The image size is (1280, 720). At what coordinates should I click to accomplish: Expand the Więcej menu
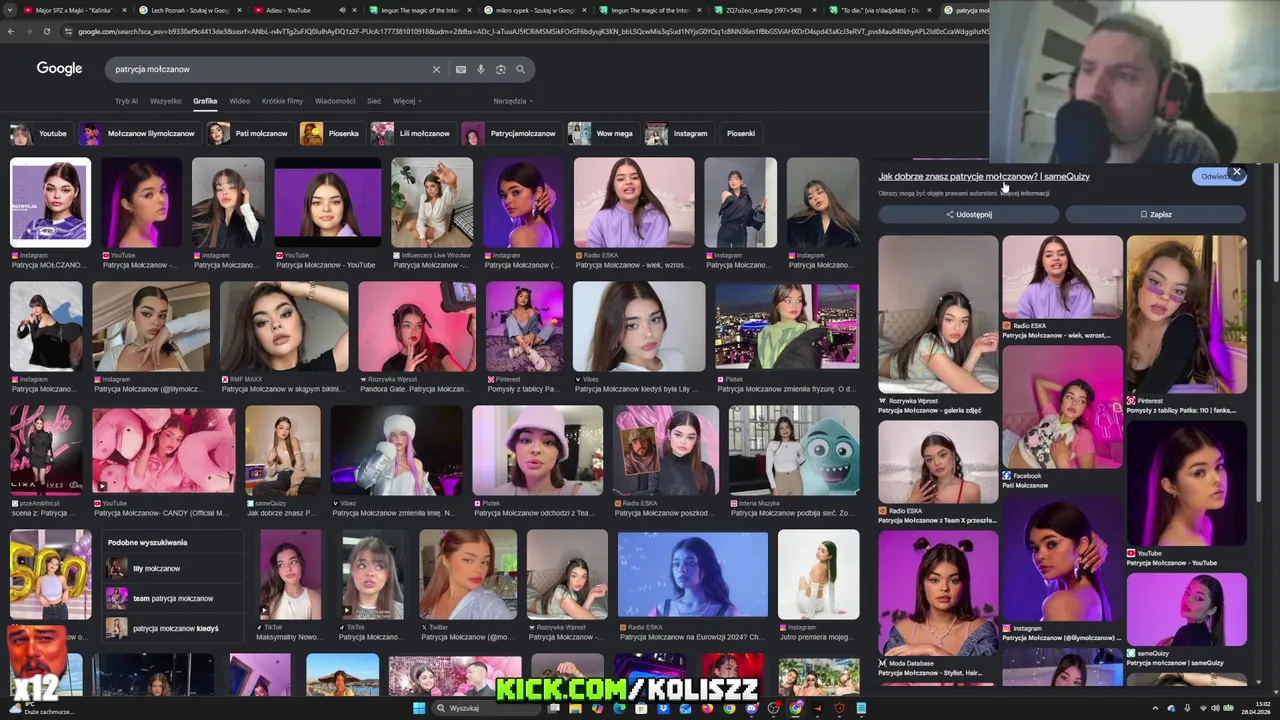[407, 101]
